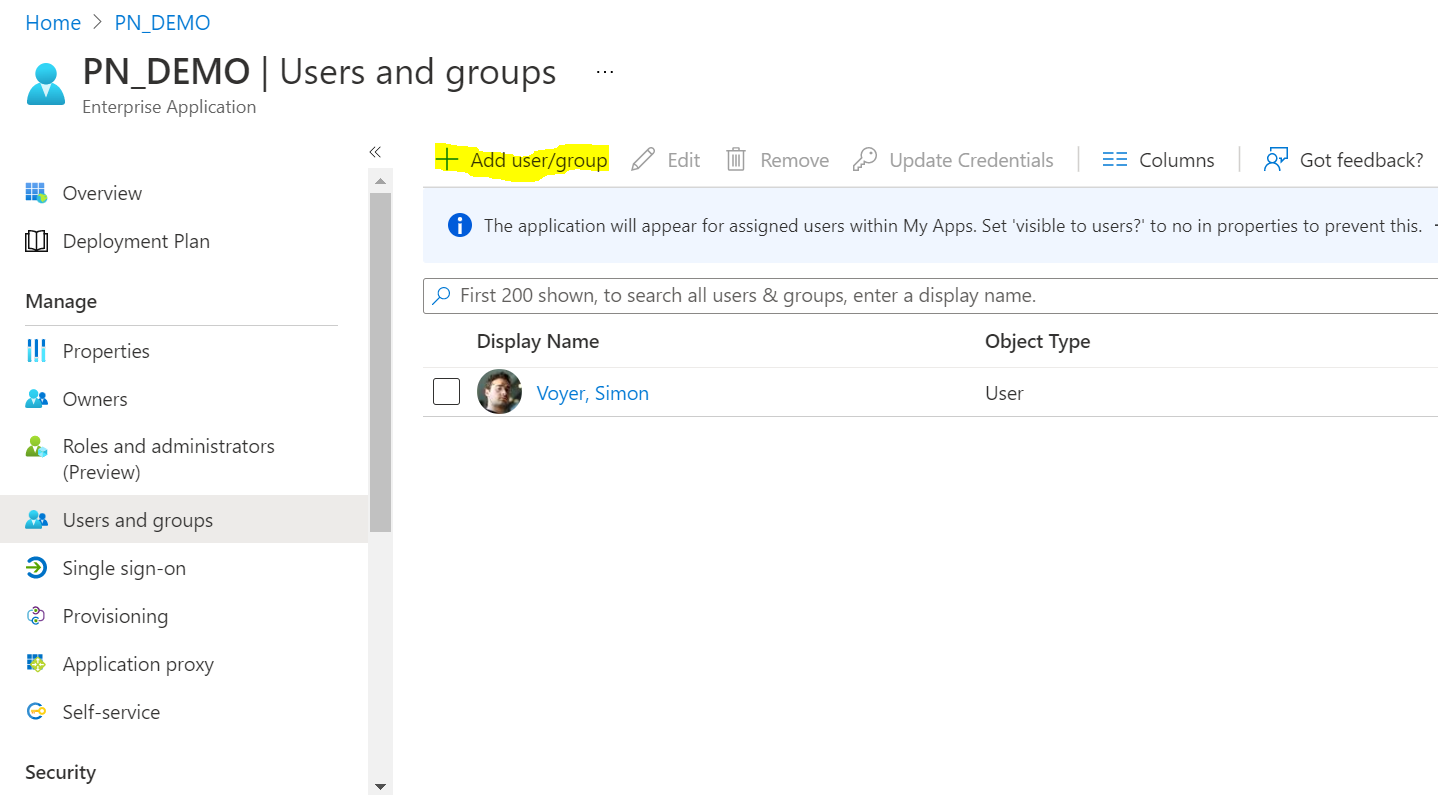This screenshot has width=1438, height=795.
Task: Open the Columns chooser label
Action: (x=1177, y=160)
